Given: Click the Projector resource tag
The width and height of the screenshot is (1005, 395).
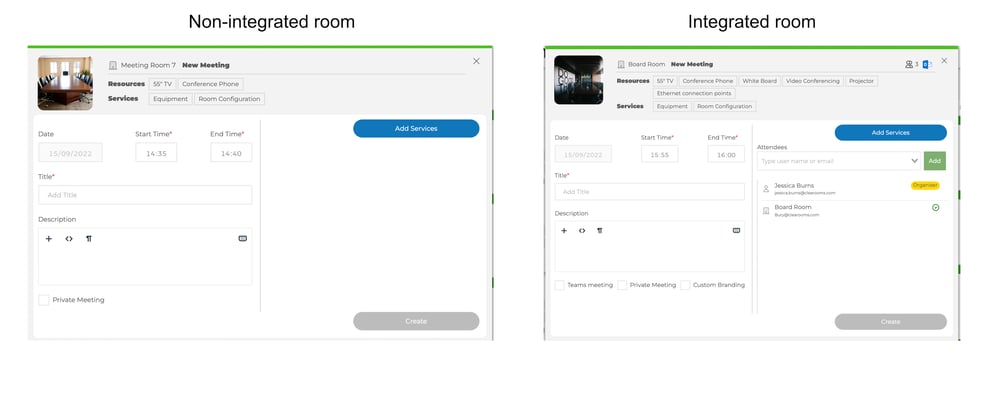Looking at the screenshot, I should tap(861, 81).
